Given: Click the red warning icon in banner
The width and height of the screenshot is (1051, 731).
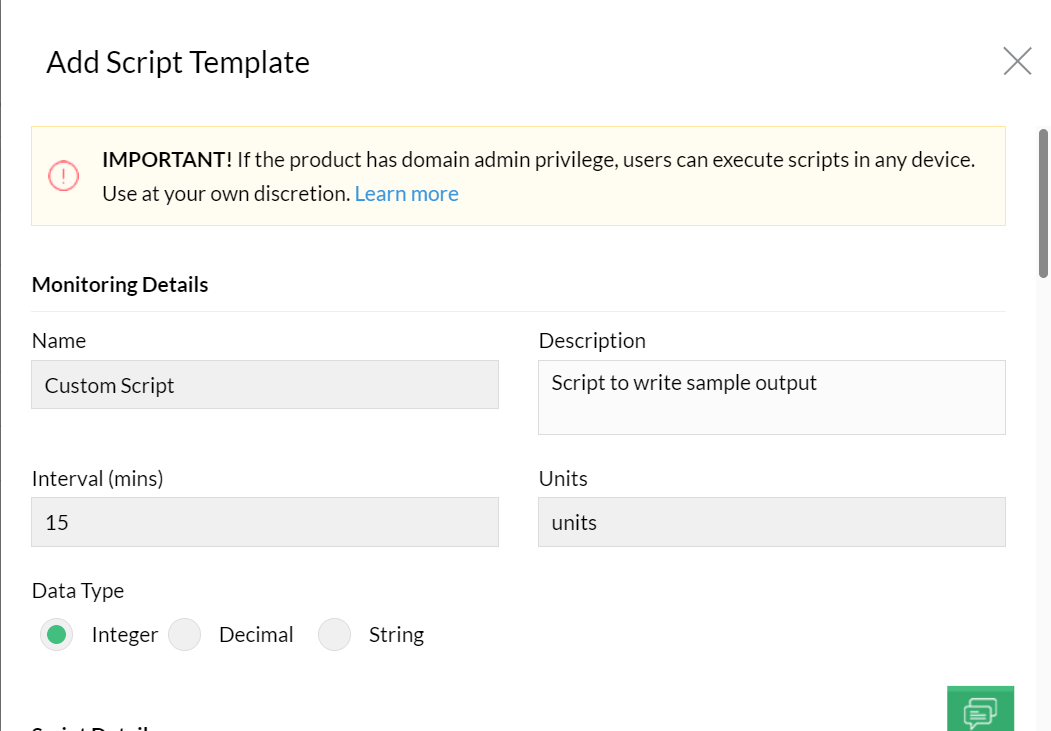Looking at the screenshot, I should coord(63,176).
